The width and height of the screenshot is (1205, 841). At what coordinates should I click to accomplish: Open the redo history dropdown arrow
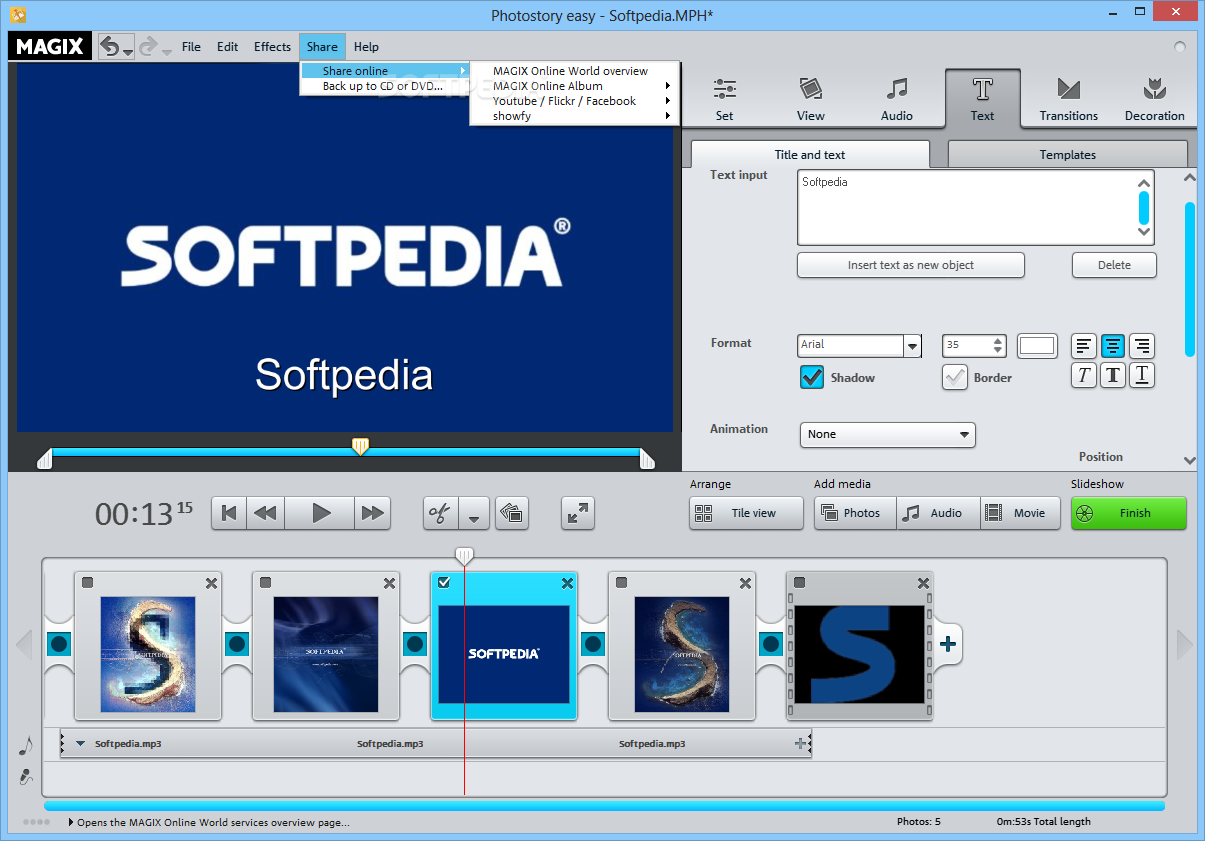tap(167, 50)
